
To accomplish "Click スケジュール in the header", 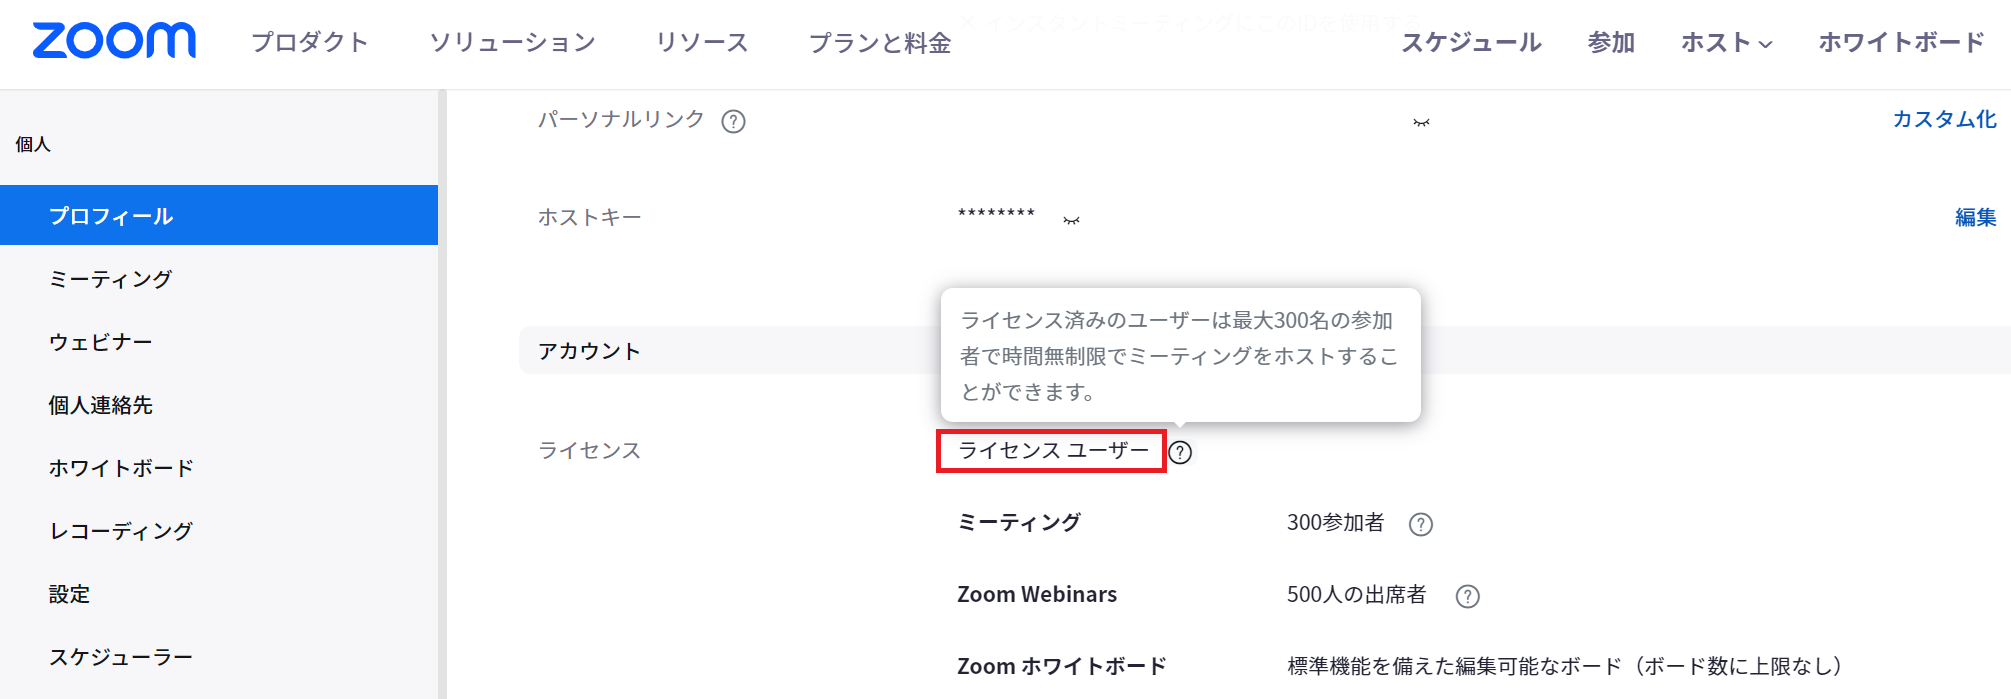I will coord(1470,43).
